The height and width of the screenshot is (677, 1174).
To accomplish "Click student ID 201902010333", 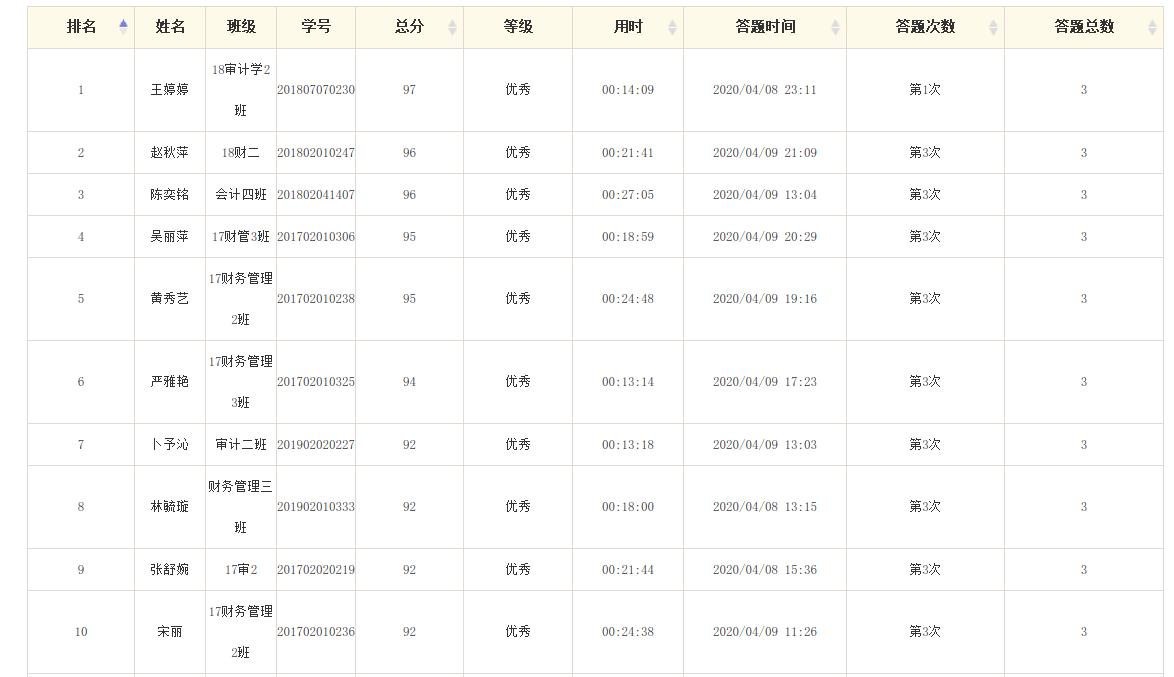I will 316,507.
